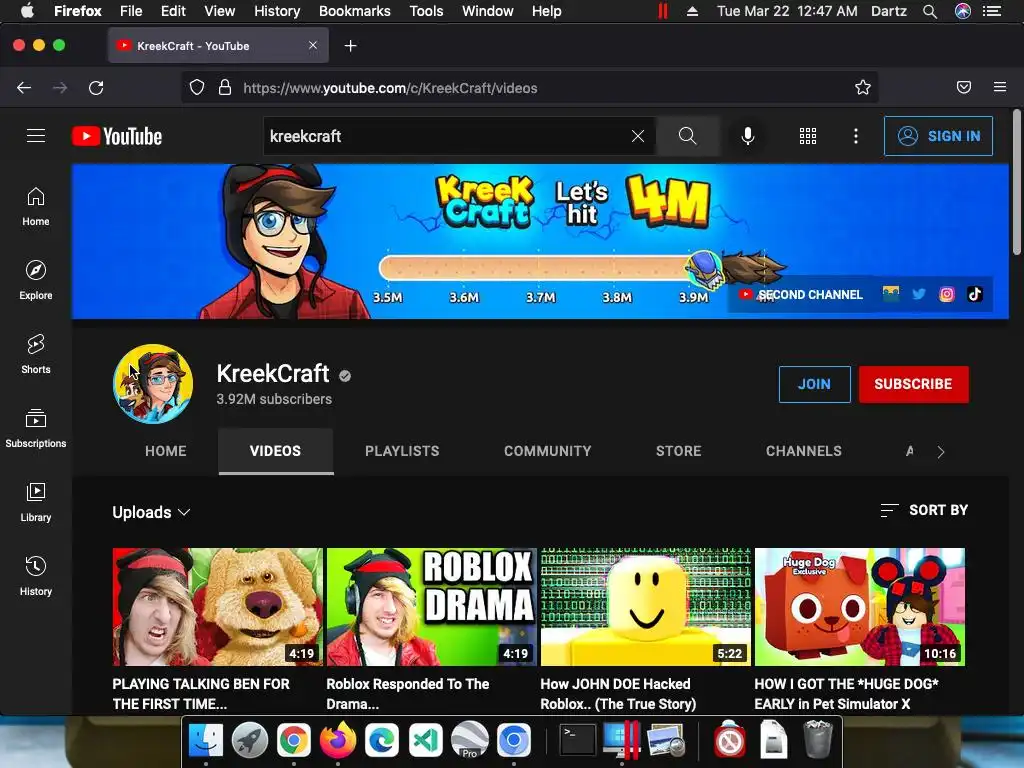Open the Sort By menu
This screenshot has height=768, width=1024.
(924, 510)
